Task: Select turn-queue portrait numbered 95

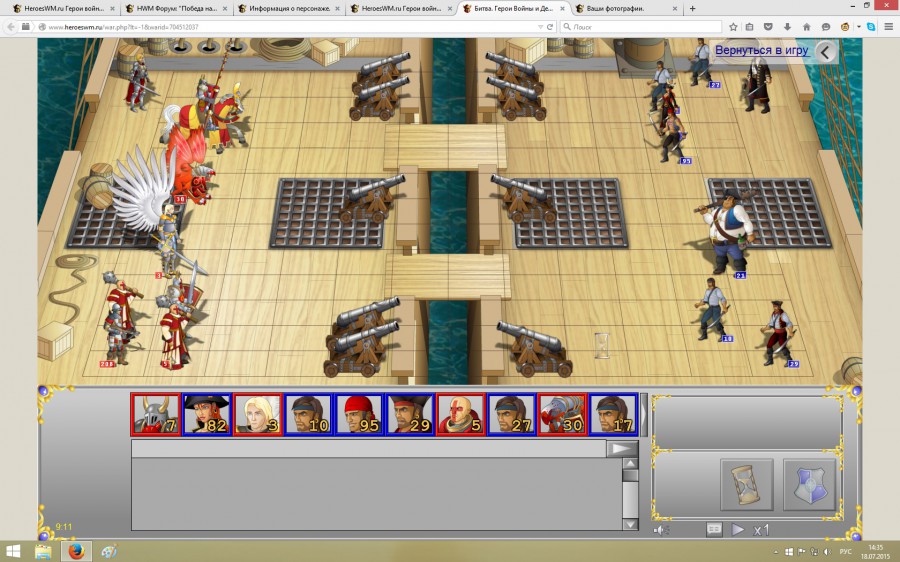Action: pos(359,414)
